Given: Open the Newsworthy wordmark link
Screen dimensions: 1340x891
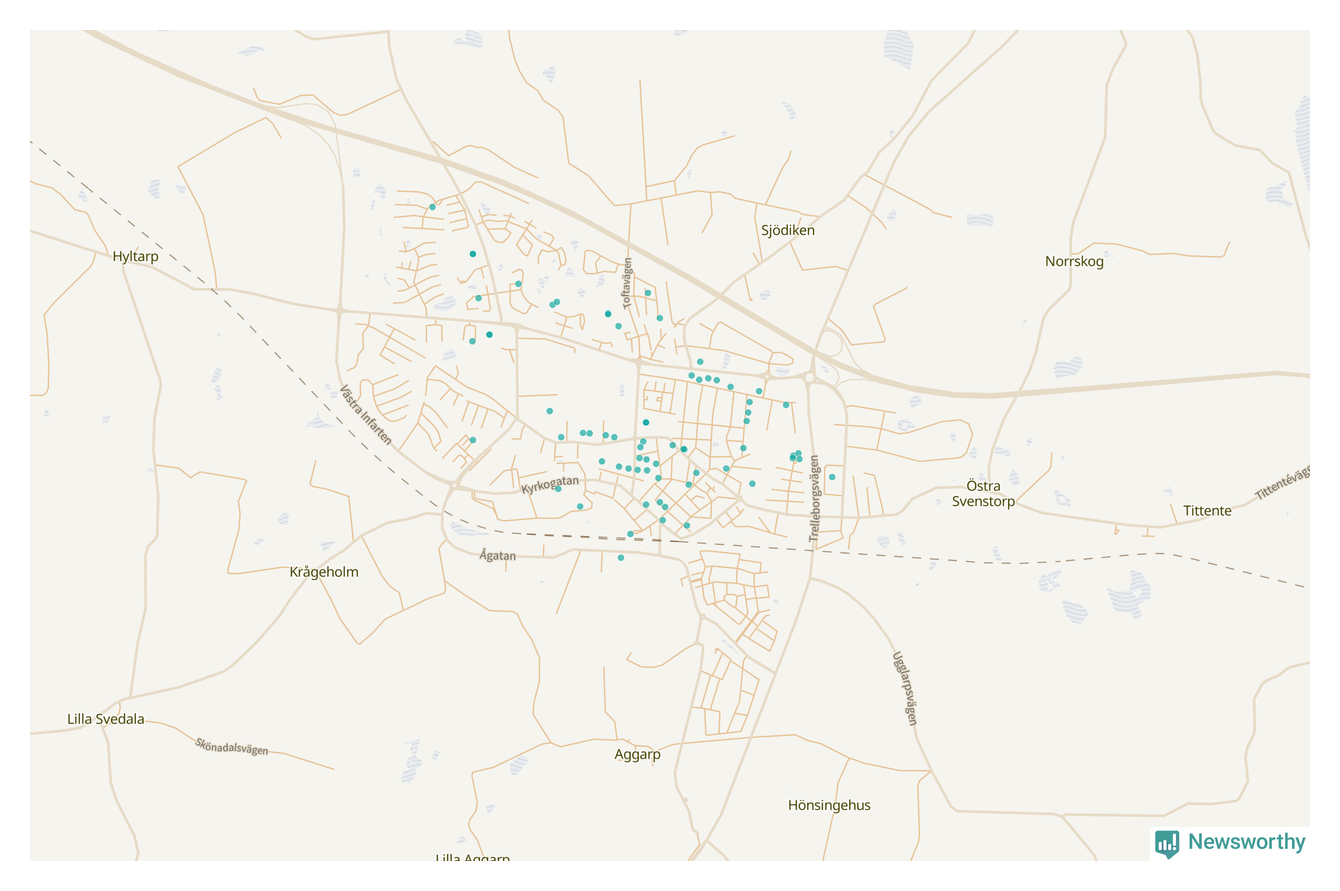Looking at the screenshot, I should click(x=1246, y=842).
